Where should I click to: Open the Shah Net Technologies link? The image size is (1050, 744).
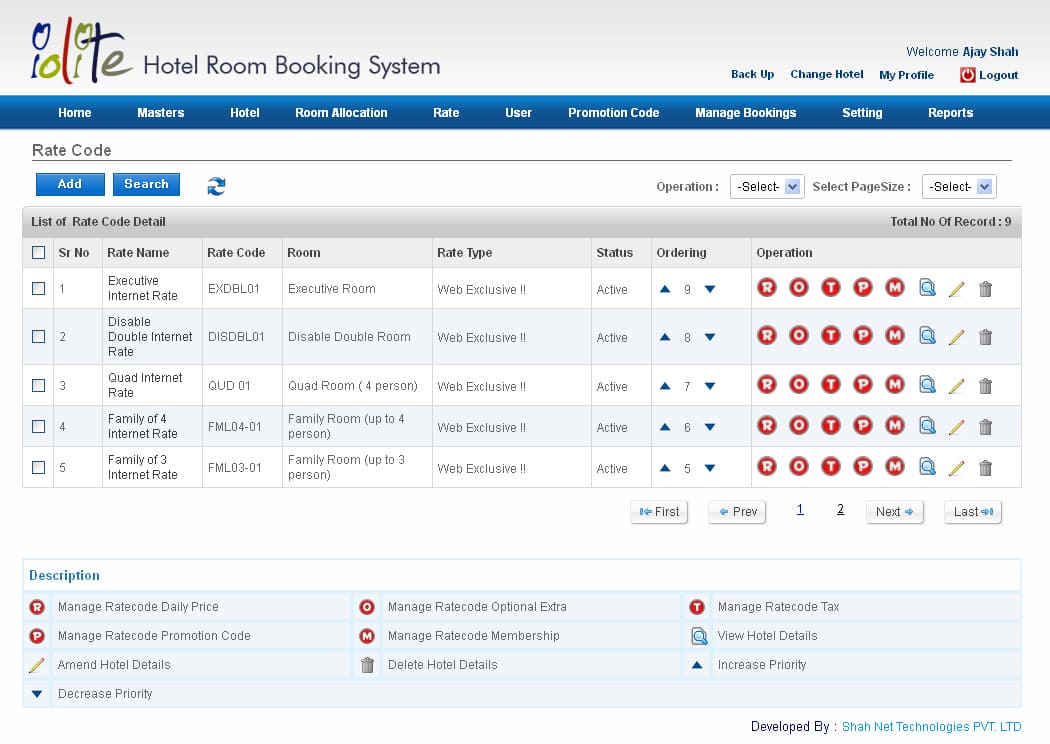[x=931, y=726]
